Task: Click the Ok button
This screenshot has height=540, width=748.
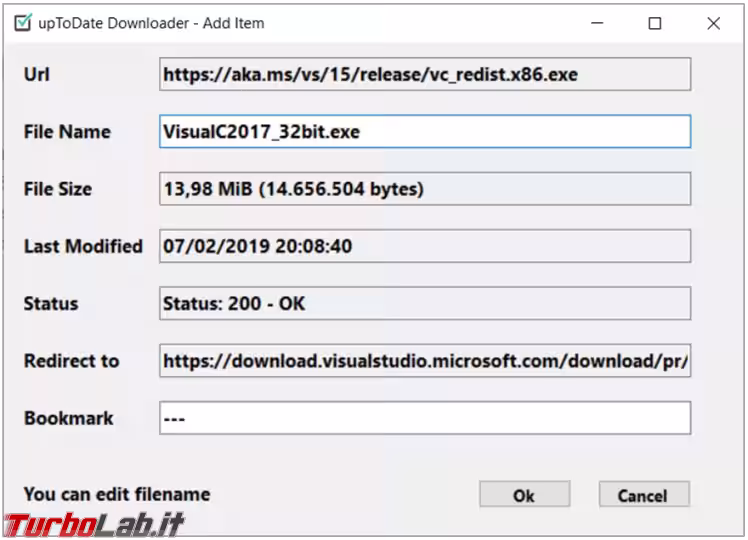Action: [x=524, y=495]
